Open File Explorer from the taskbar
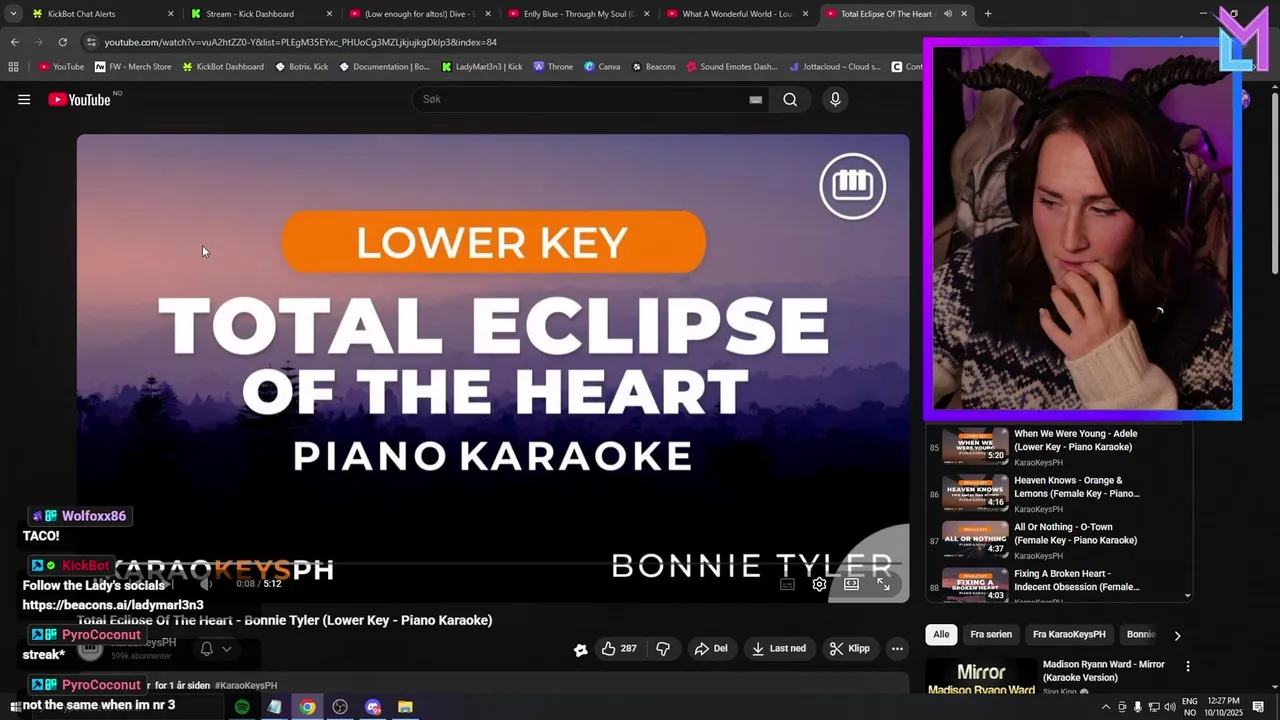The height and width of the screenshot is (720, 1280). pyautogui.click(x=405, y=707)
